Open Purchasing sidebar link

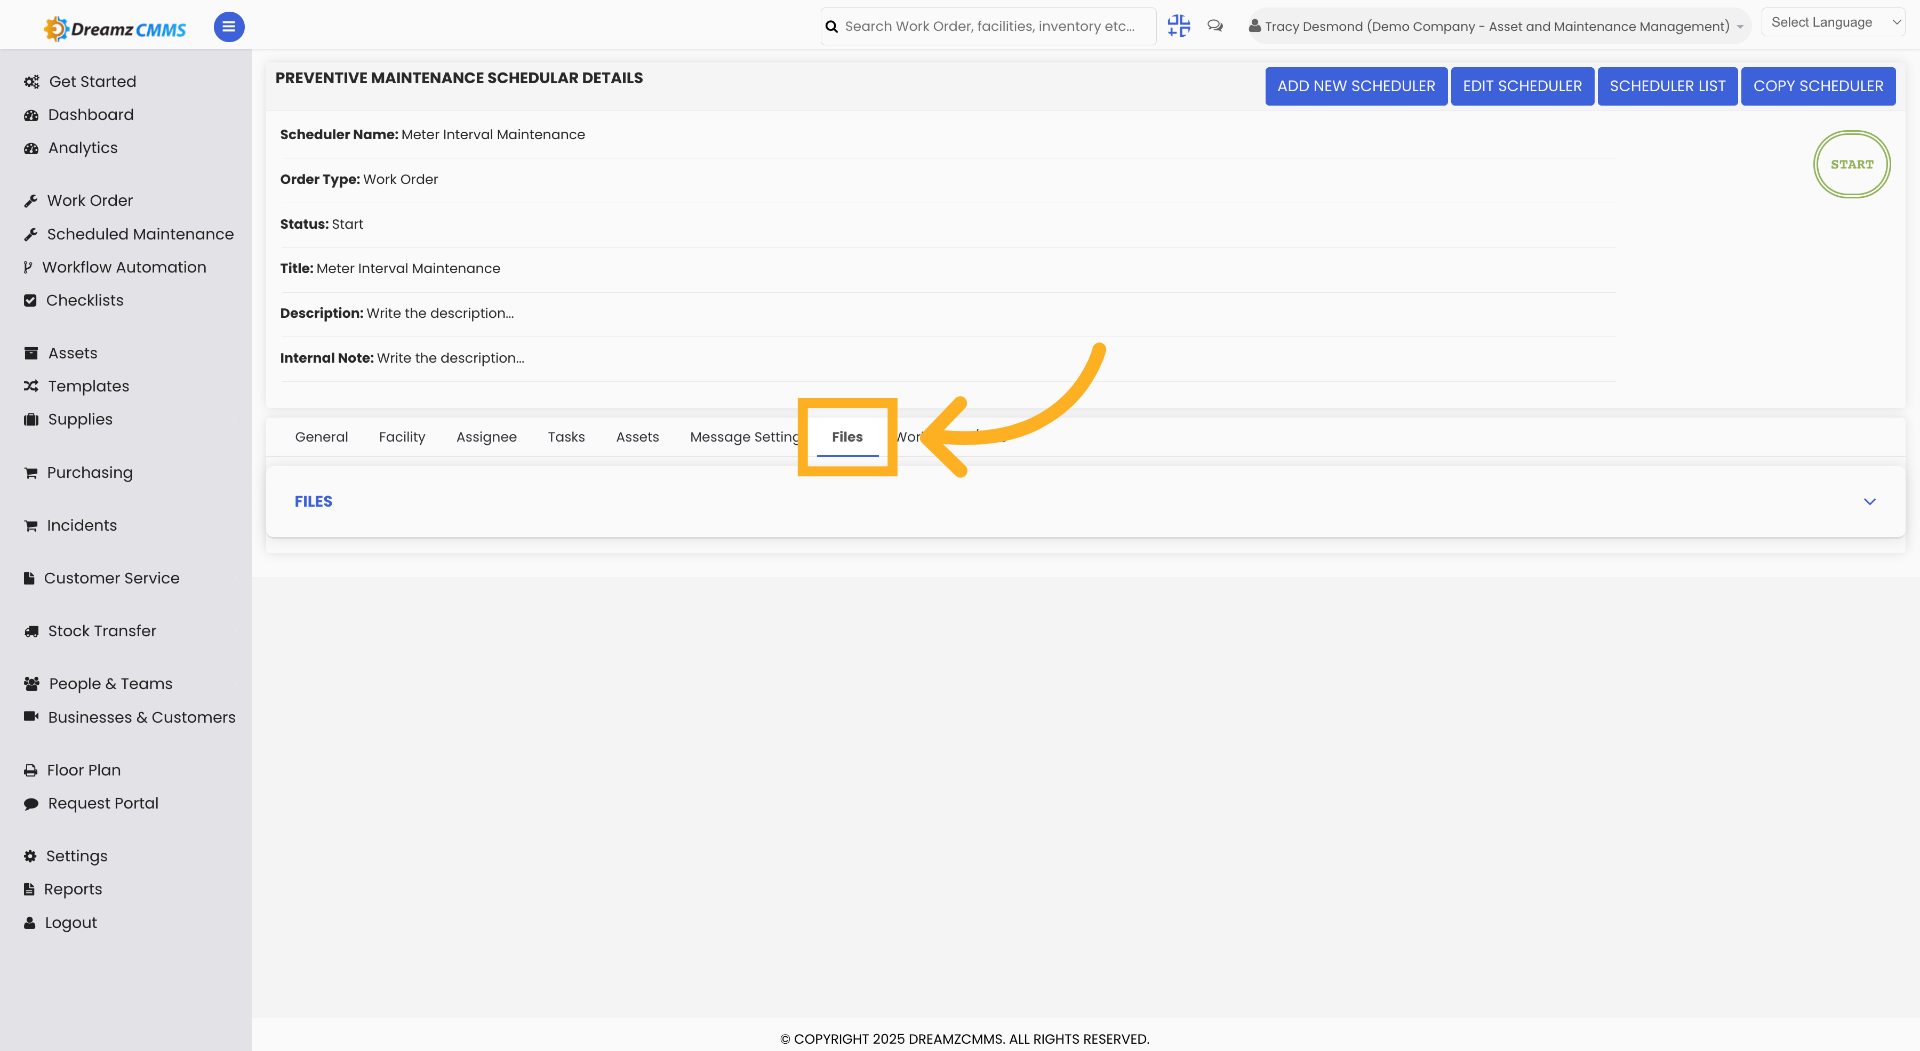tap(90, 473)
